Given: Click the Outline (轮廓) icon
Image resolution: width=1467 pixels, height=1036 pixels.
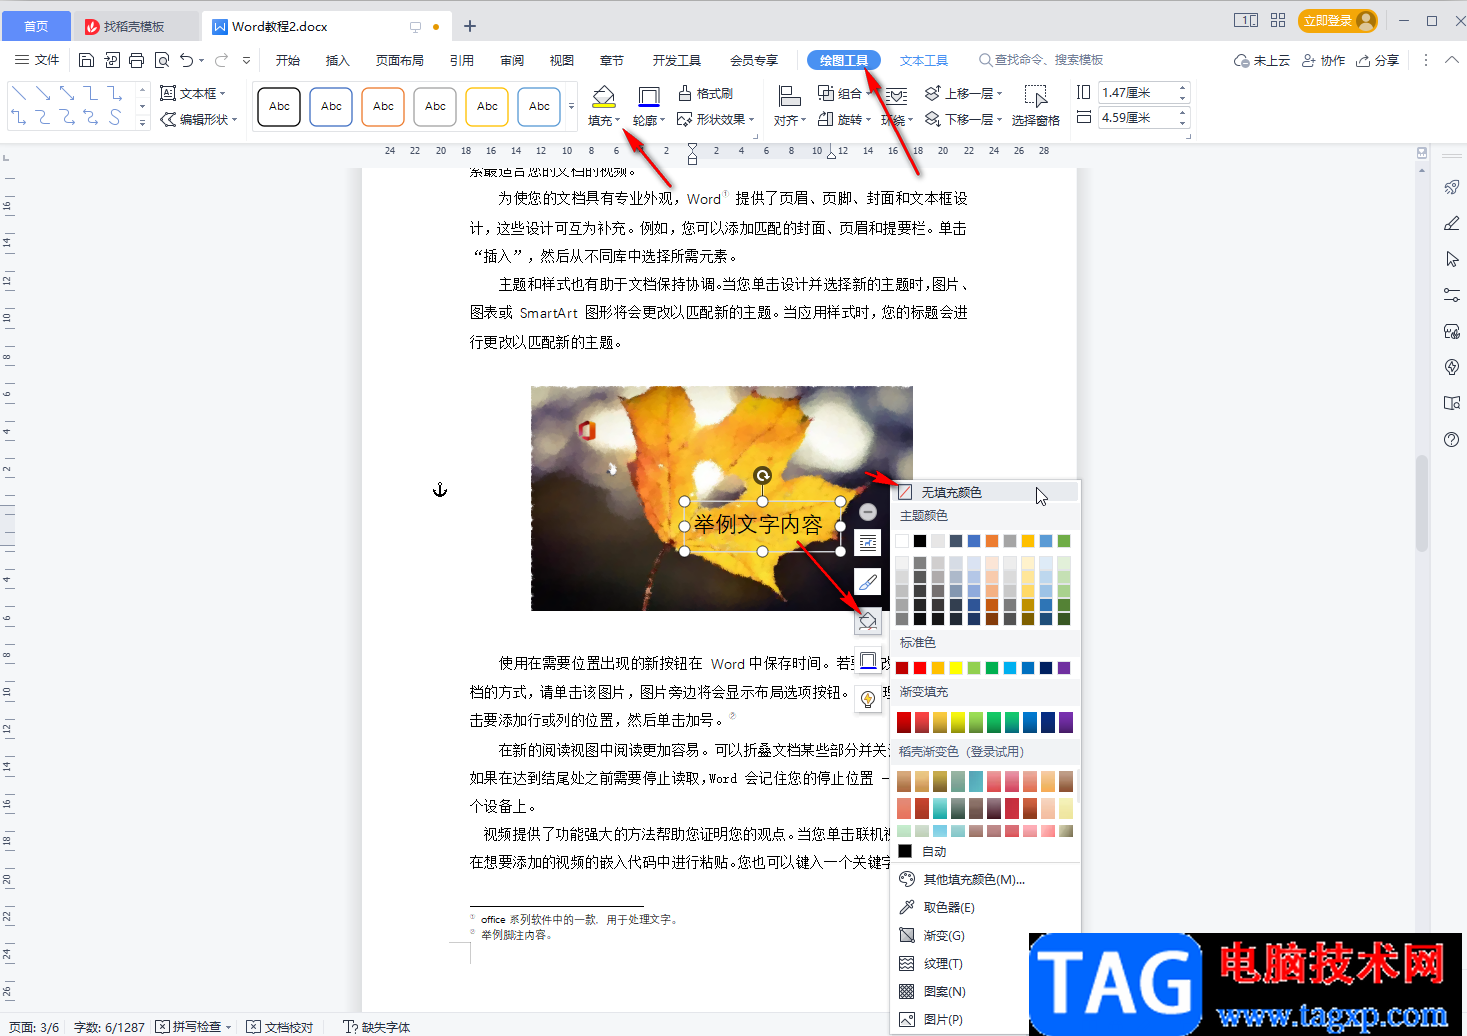Looking at the screenshot, I should coord(648,97).
